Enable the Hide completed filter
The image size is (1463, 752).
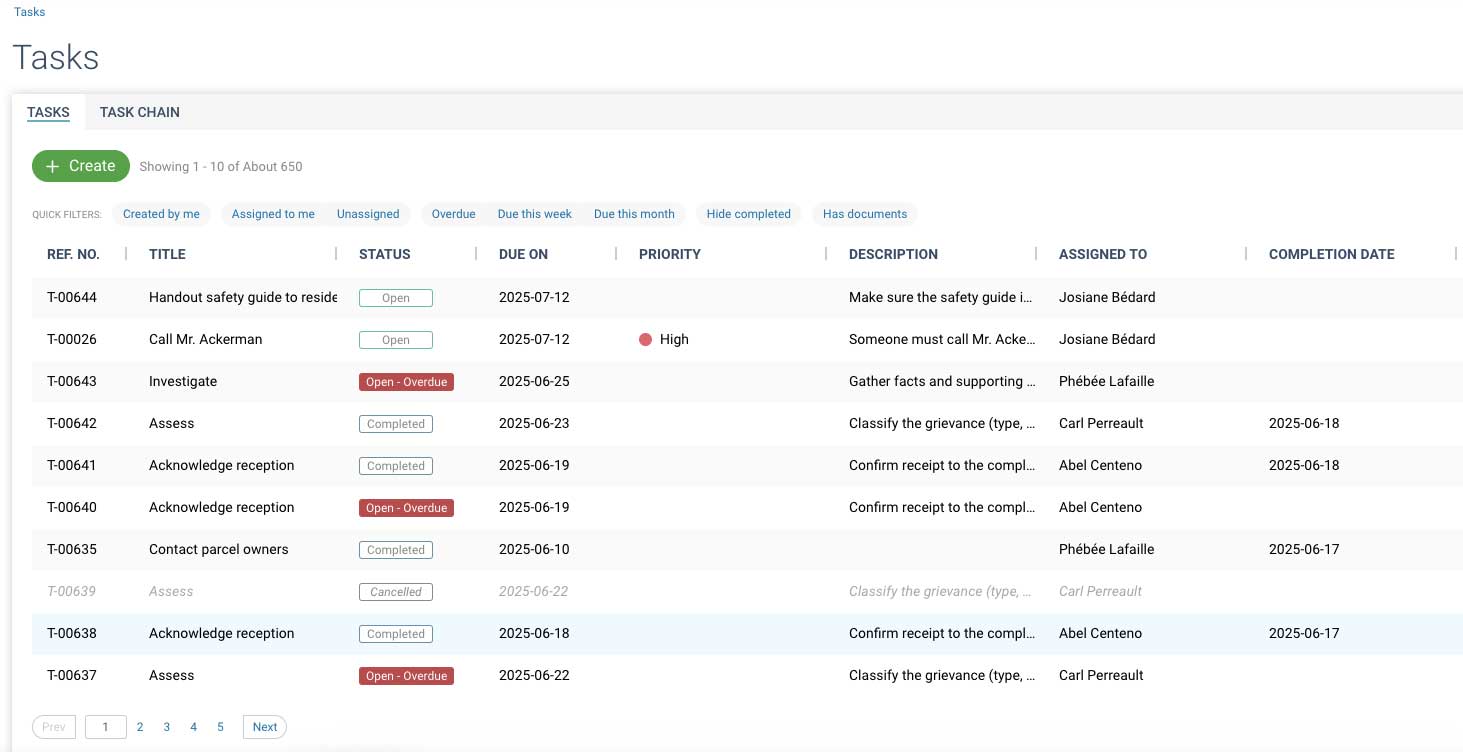[748, 214]
